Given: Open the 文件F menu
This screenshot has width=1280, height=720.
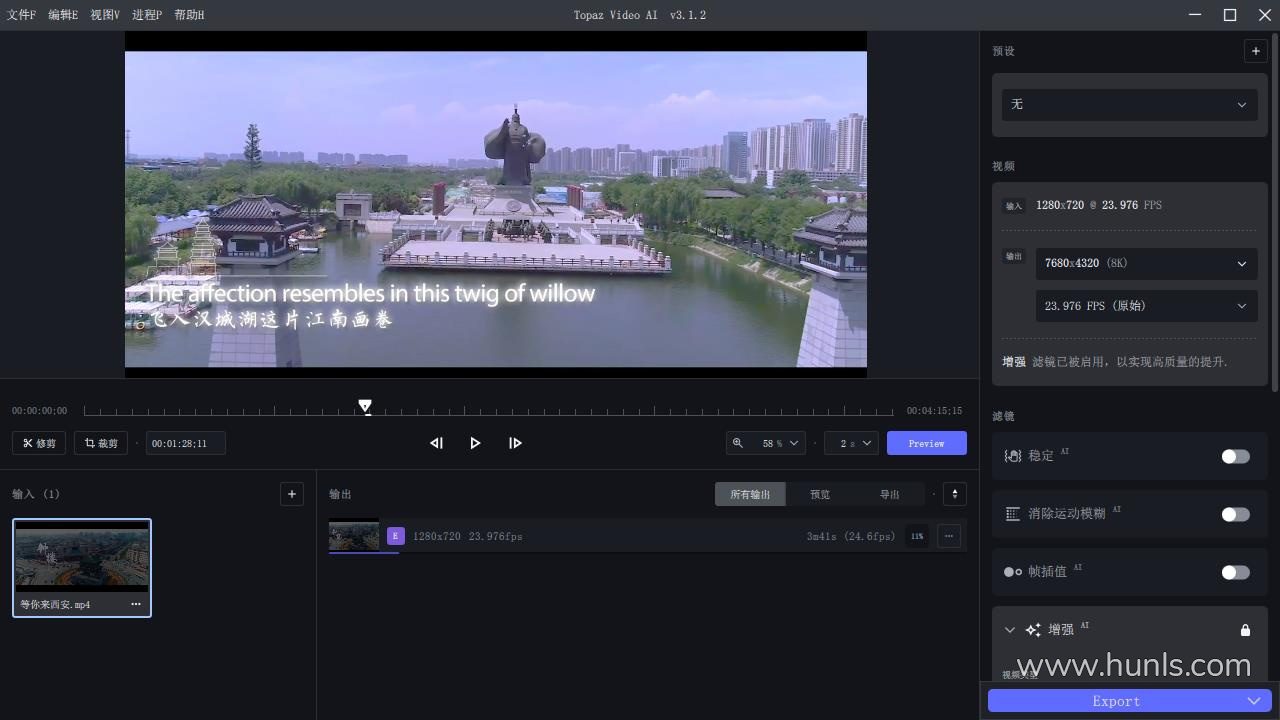Looking at the screenshot, I should coord(21,15).
